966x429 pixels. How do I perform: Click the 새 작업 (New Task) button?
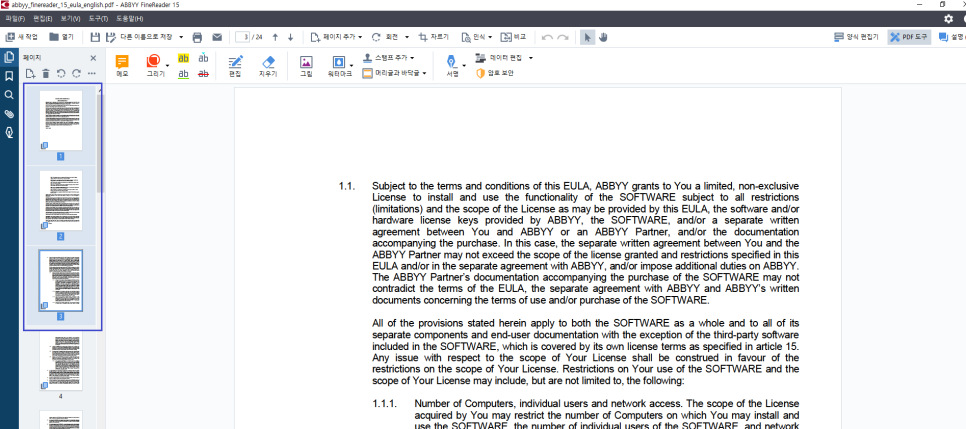coord(22,37)
